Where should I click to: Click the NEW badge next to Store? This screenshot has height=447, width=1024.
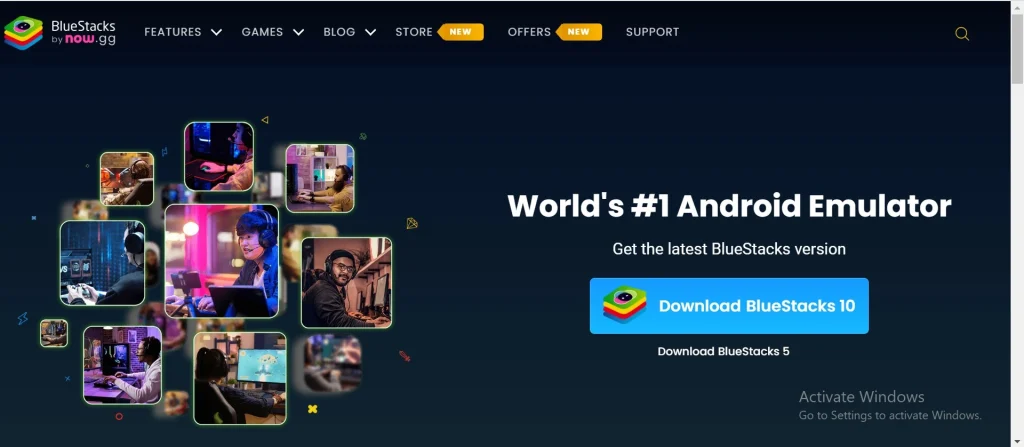[x=460, y=32]
